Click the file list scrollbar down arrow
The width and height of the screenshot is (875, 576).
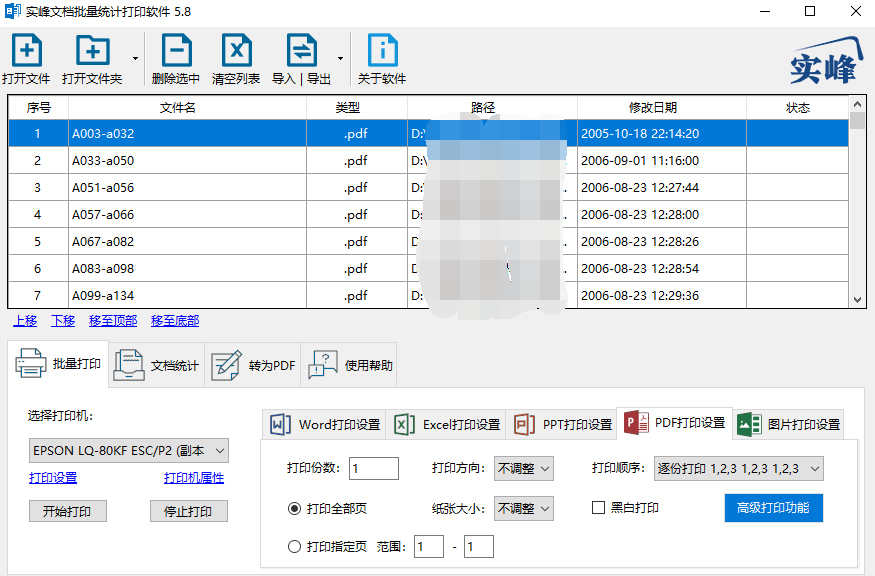coord(858,300)
